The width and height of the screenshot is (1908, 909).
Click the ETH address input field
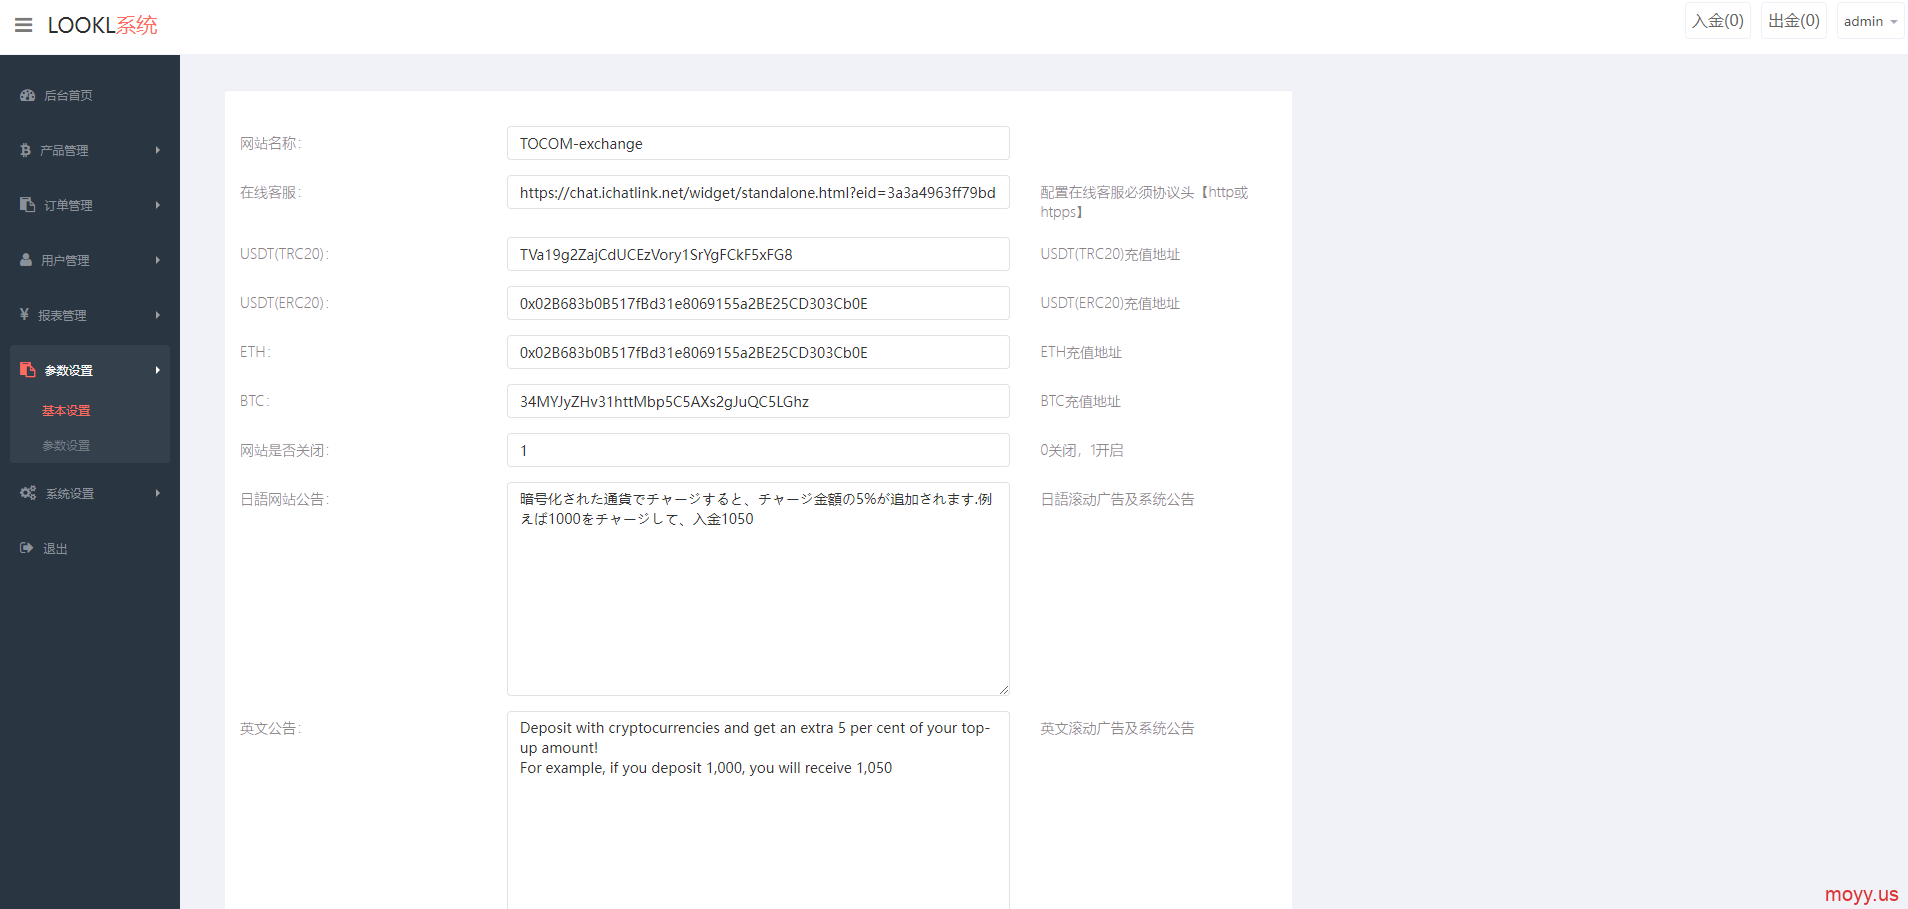pos(758,352)
